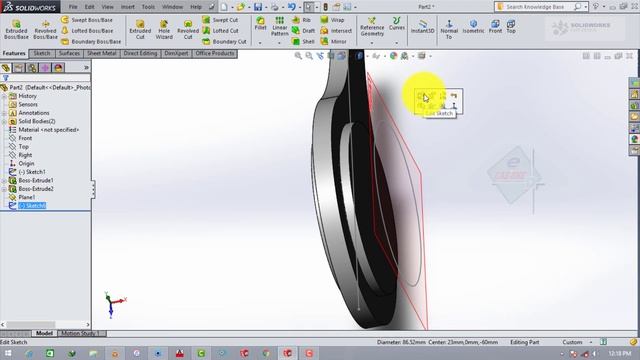Open the File menu

coord(73,7)
